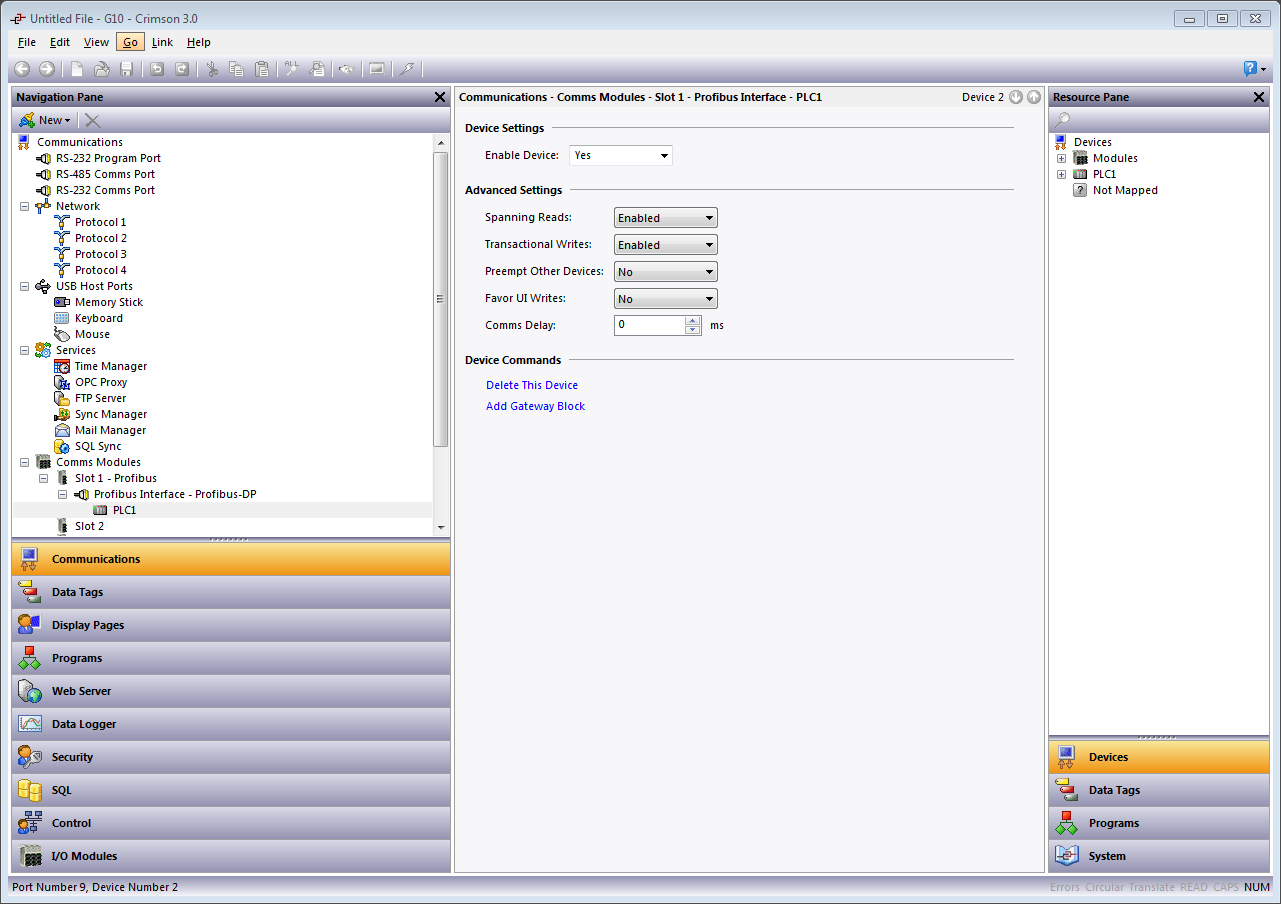Collapse the Services tree node
This screenshot has height=904, width=1281.
(24, 350)
